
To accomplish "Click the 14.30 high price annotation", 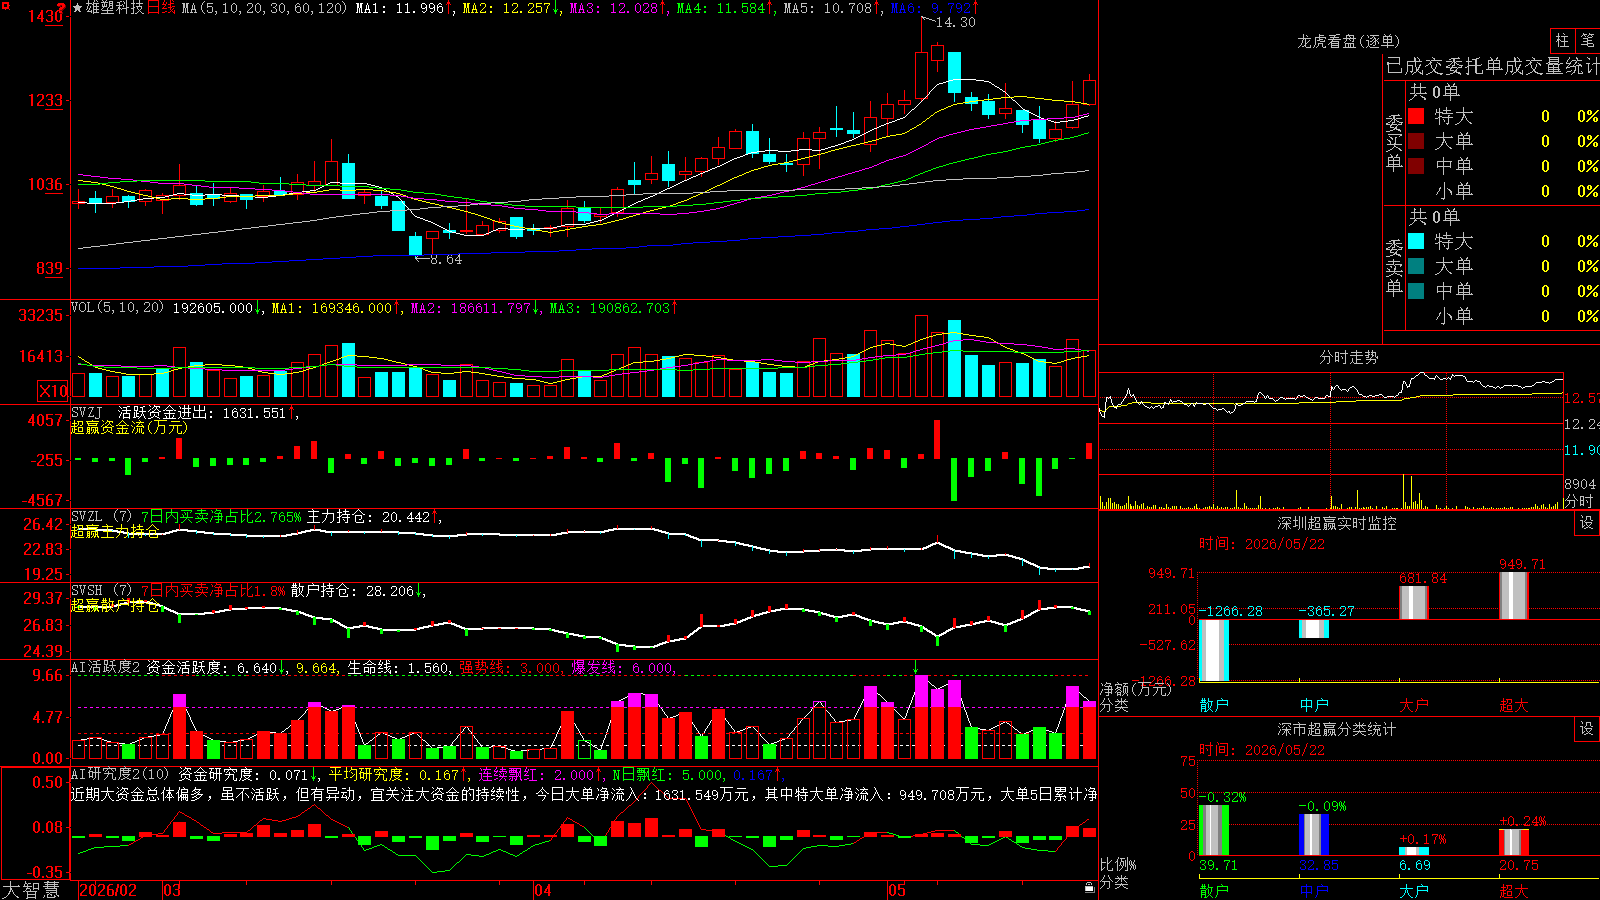I will point(955,22).
